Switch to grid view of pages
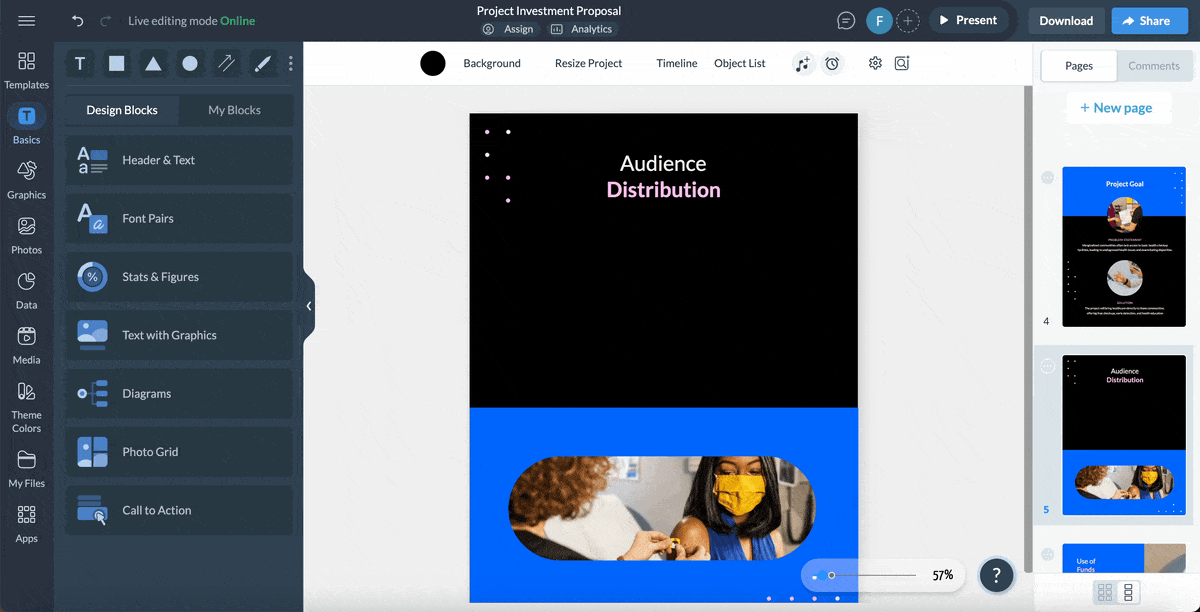 coord(1105,592)
